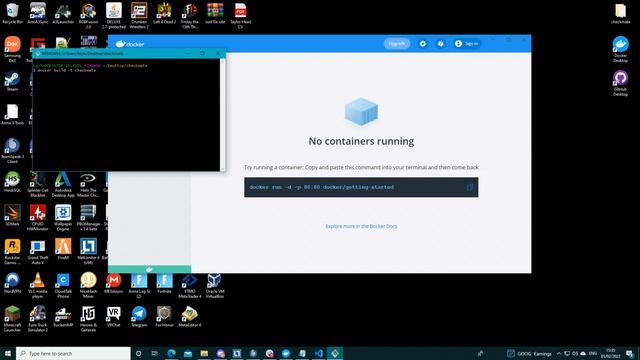Viewport: 640px width, 360px height.
Task: Open Rockstar Games launcher shortcut
Action: 12,252
